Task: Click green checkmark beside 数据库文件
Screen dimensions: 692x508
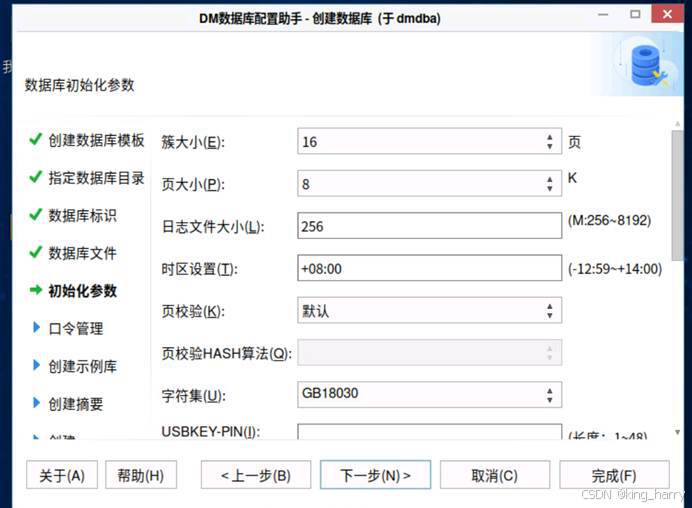Action: pos(36,252)
